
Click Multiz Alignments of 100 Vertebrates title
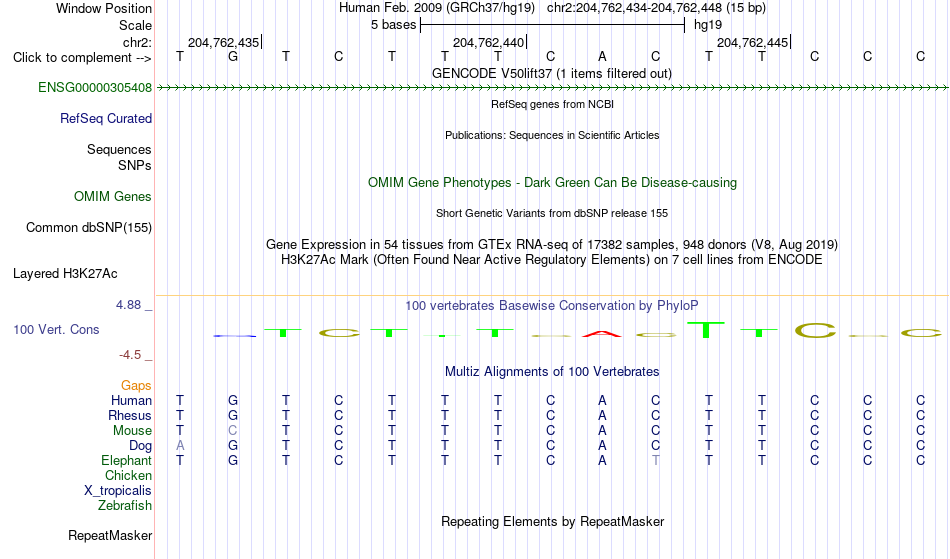[552, 372]
